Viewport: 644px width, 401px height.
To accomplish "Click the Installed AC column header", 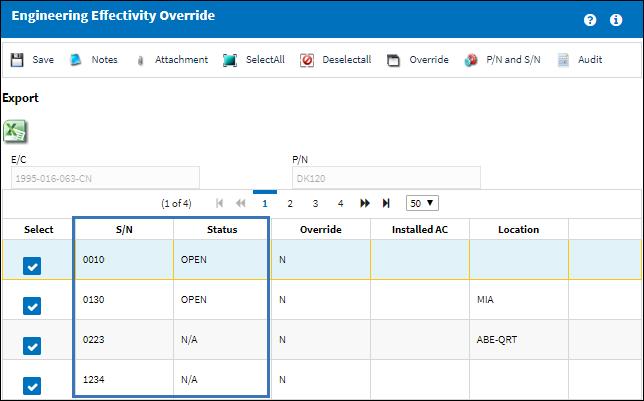I will click(x=420, y=230).
